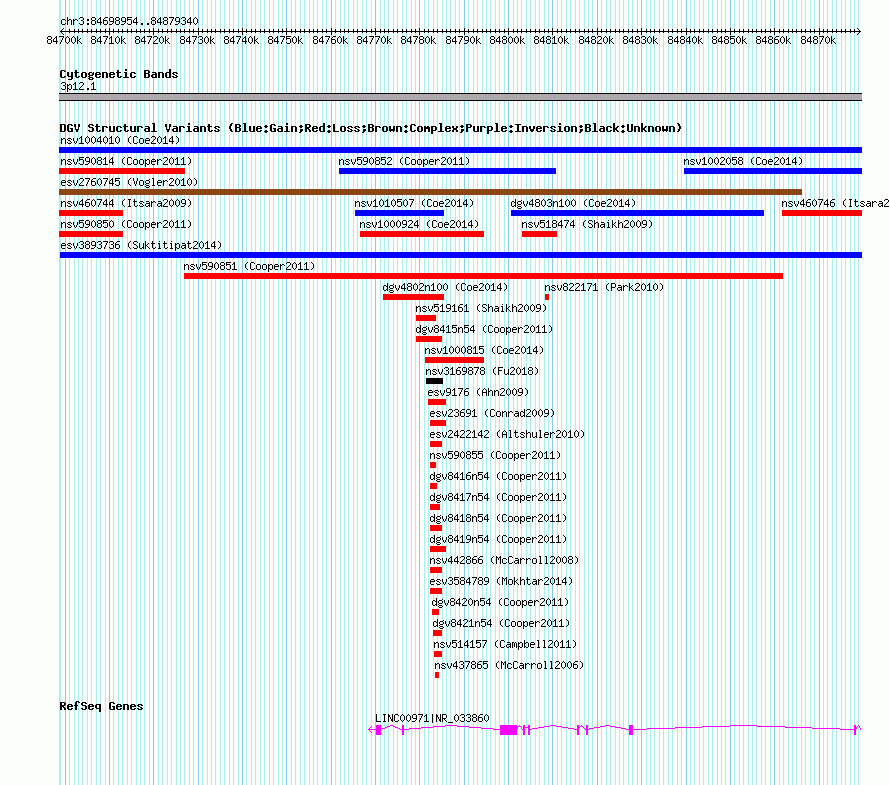Screen dimensions: 890x785
Task: Select the blue nsv1004010 gain bar
Action: (x=460, y=150)
